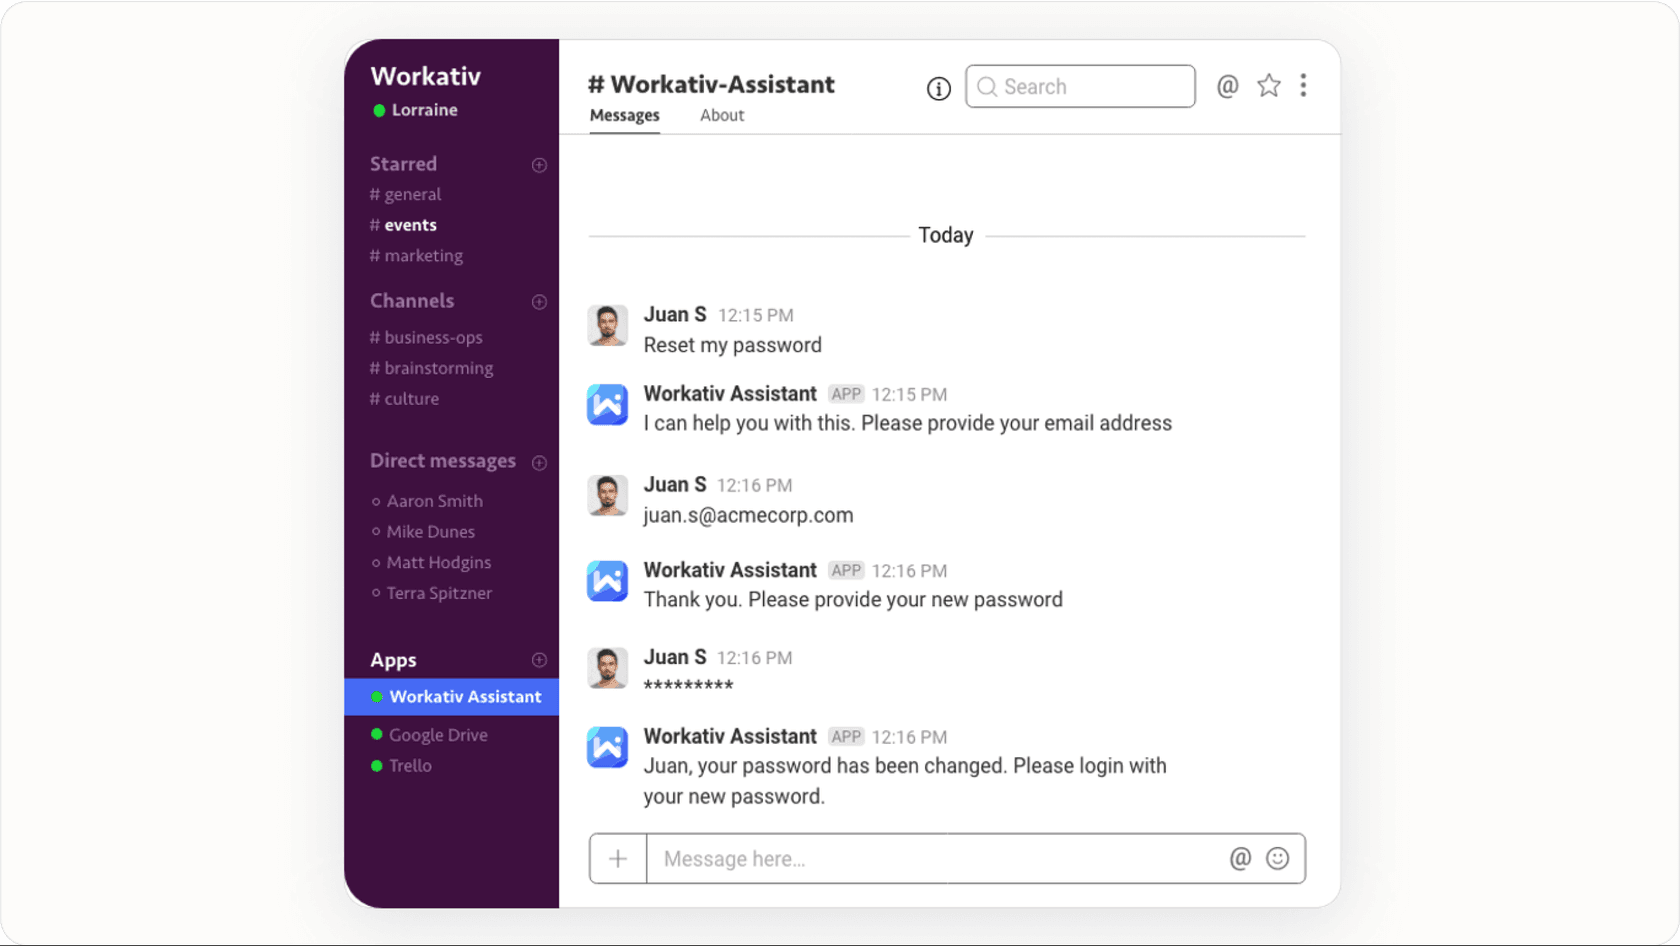The width and height of the screenshot is (1680, 946).
Task: Open the three-dot more options menu
Action: click(1303, 86)
